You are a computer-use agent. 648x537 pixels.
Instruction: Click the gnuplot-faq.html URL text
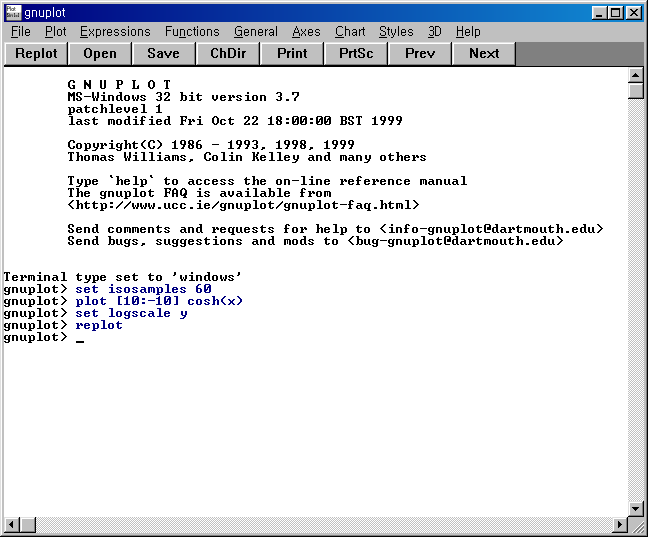[243, 205]
